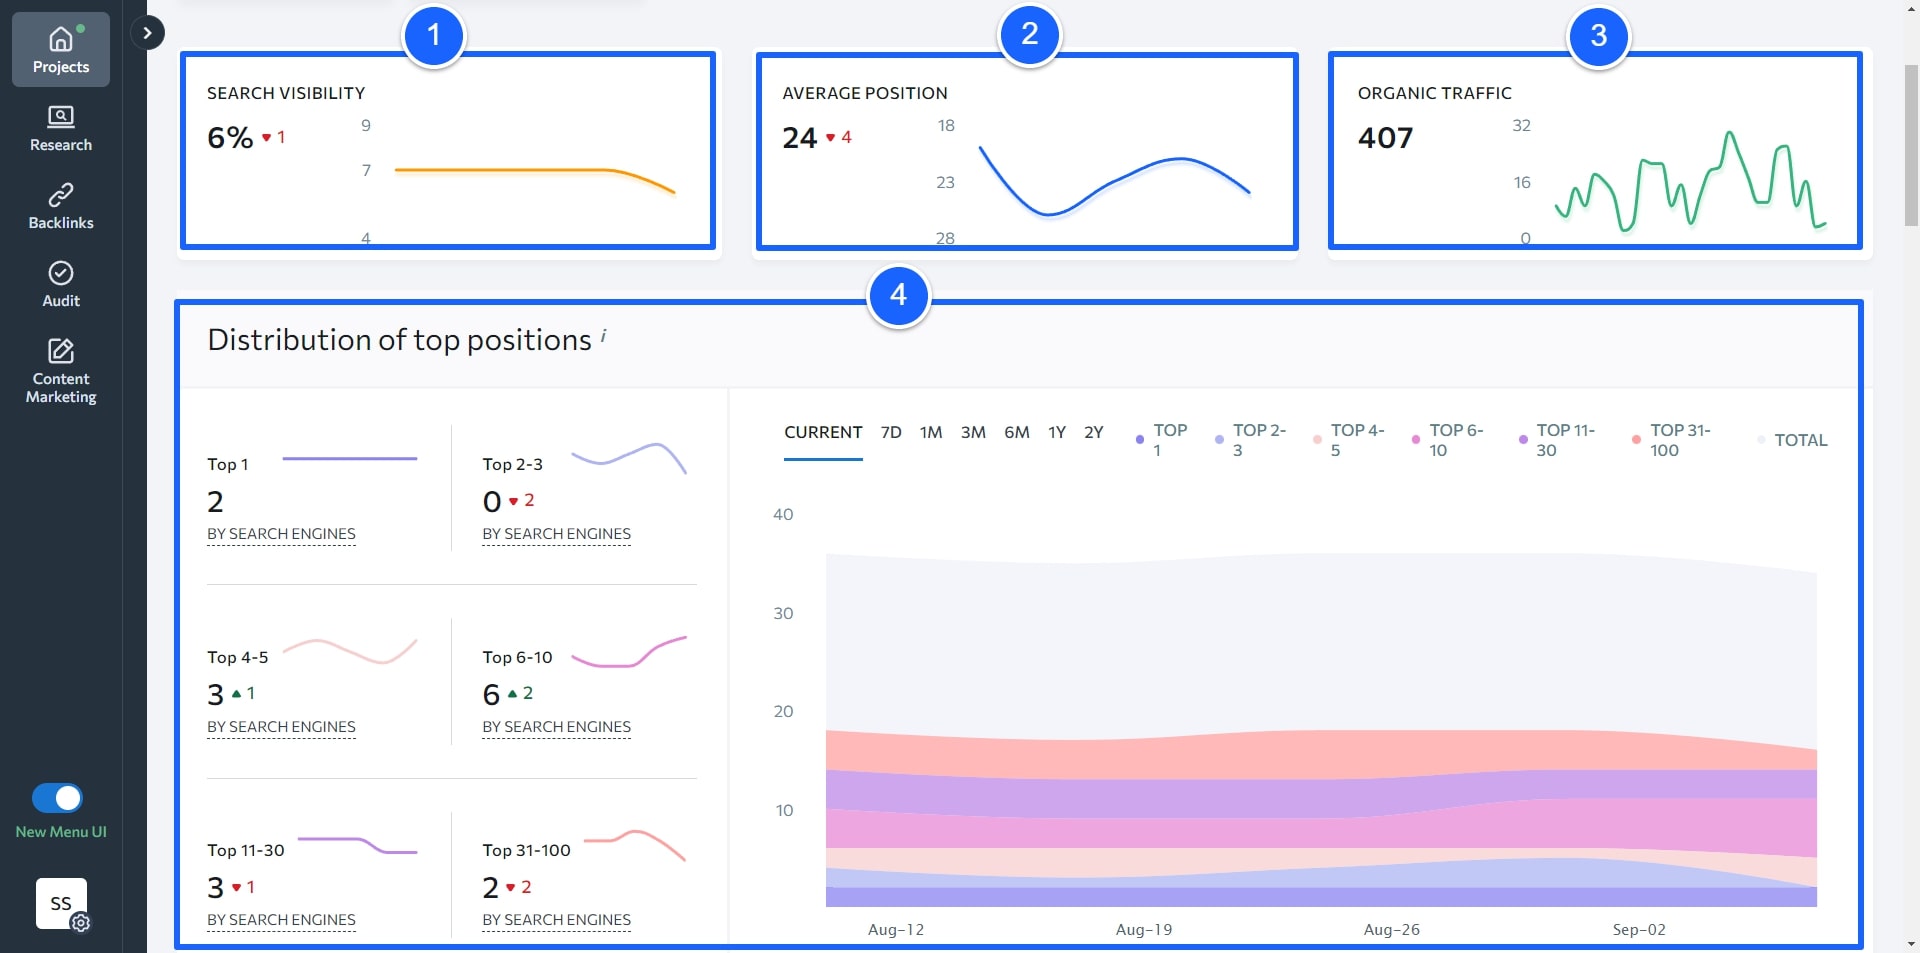Click the Top 4-5 sparkline
The image size is (1920, 953).
click(351, 651)
